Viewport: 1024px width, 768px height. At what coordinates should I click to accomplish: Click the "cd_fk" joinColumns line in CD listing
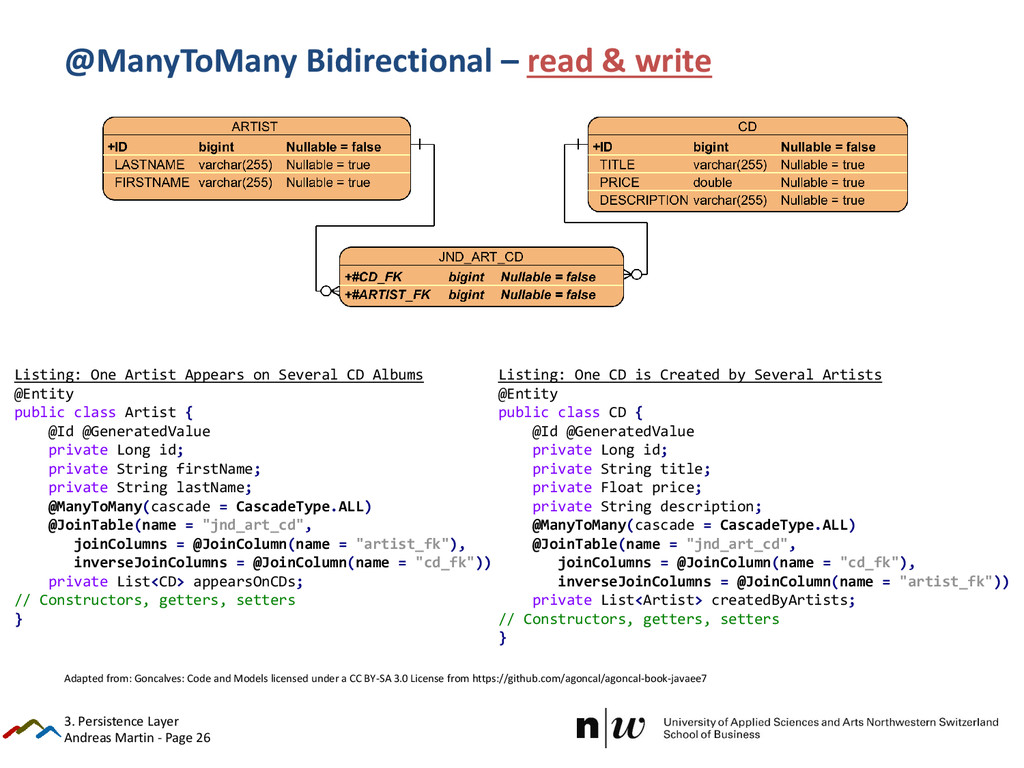point(737,562)
